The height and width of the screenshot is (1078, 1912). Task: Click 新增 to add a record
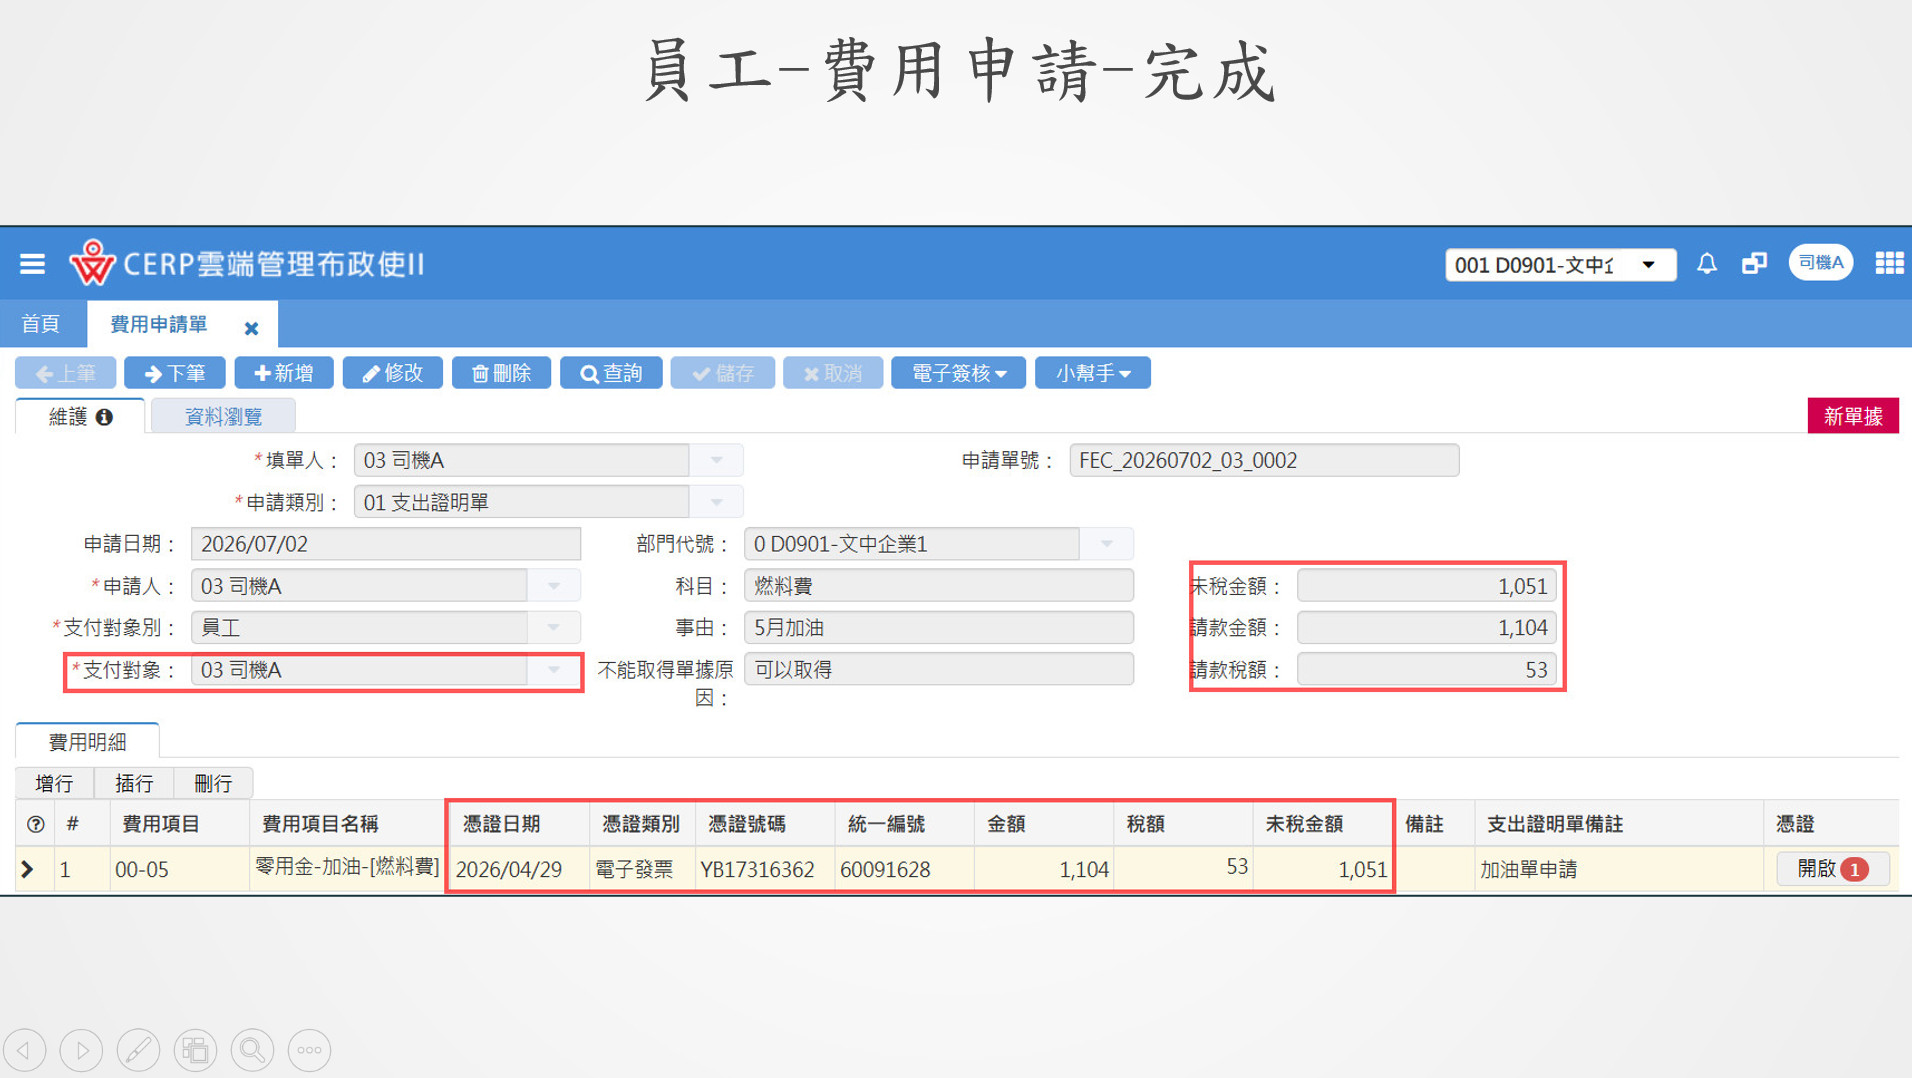point(284,373)
